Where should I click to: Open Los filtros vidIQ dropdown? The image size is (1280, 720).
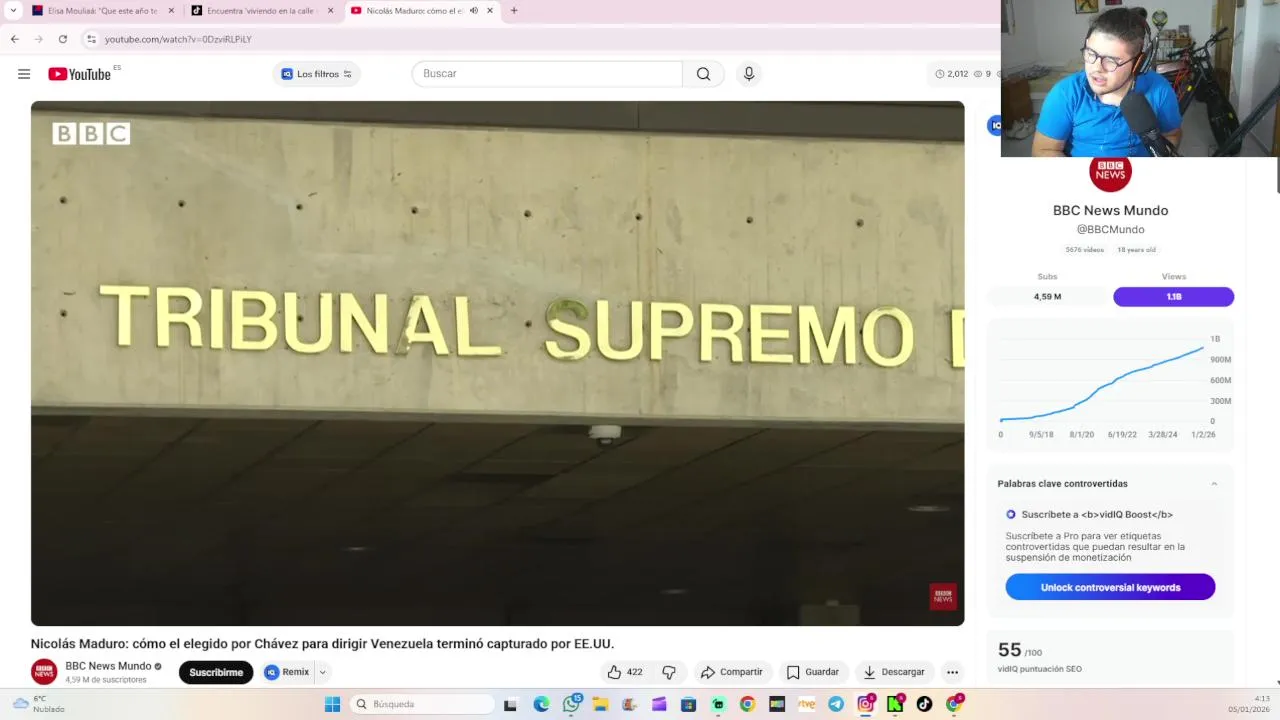click(316, 74)
